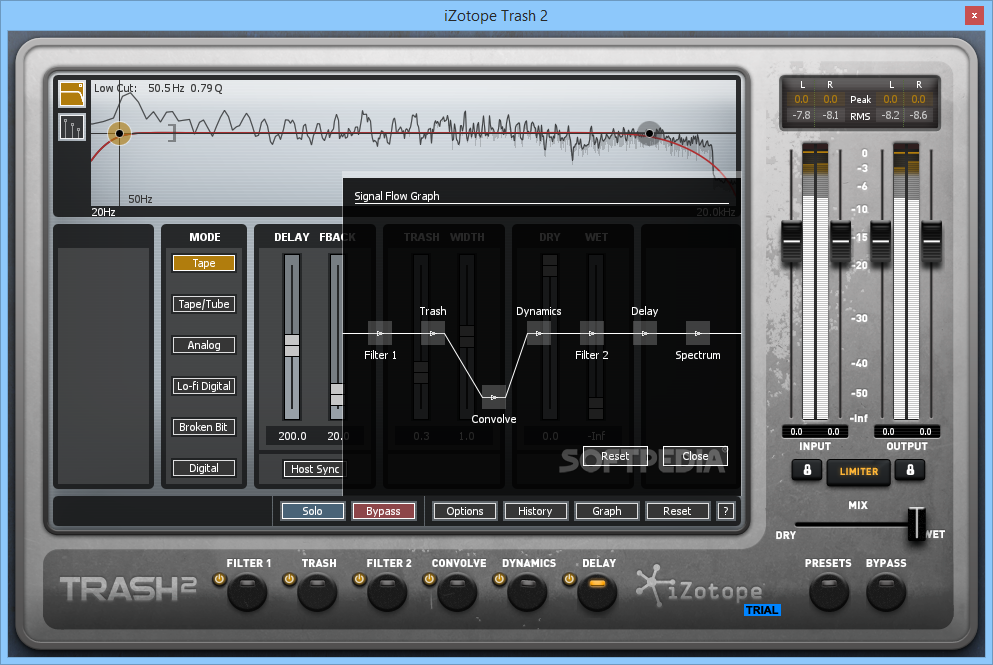Toggle the Host Sync button

click(315, 469)
